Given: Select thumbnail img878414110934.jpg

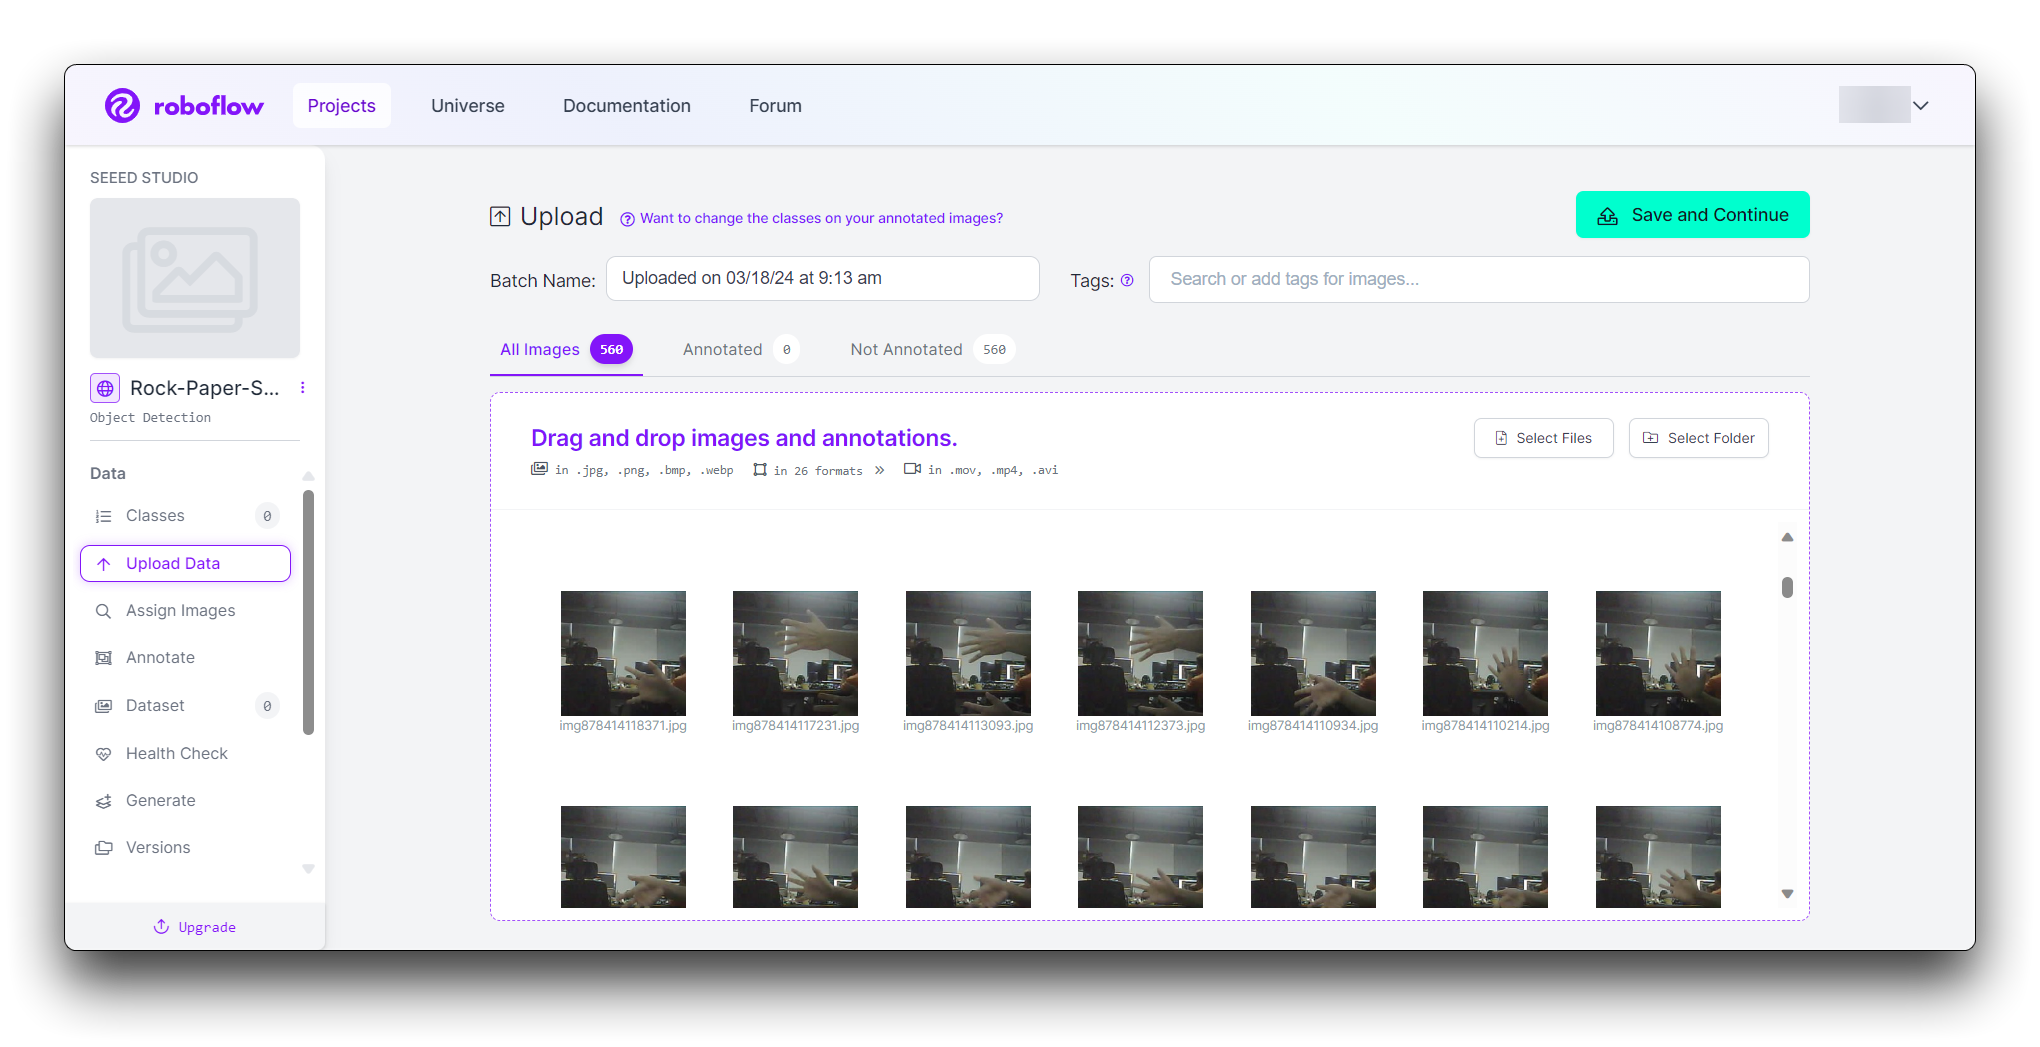Looking at the screenshot, I should (x=1313, y=653).
